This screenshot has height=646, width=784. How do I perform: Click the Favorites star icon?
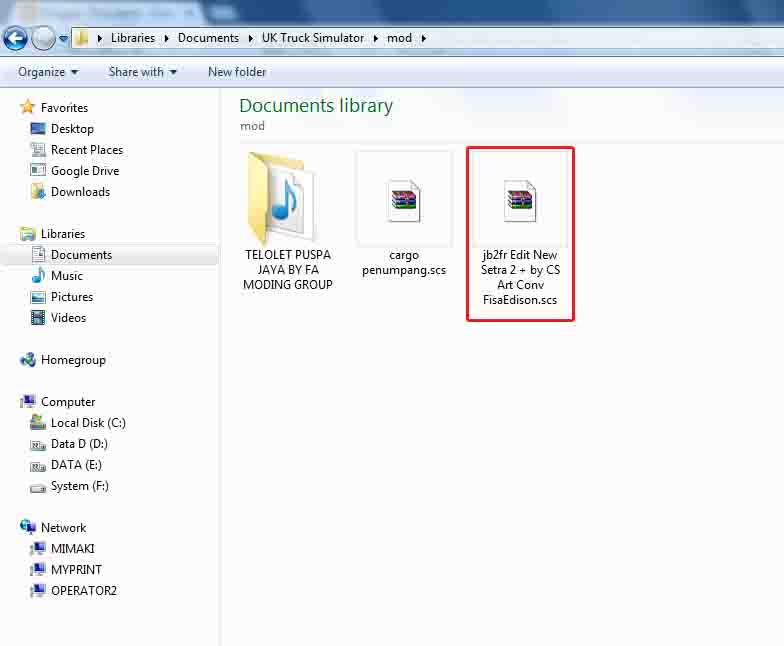pyautogui.click(x=28, y=106)
